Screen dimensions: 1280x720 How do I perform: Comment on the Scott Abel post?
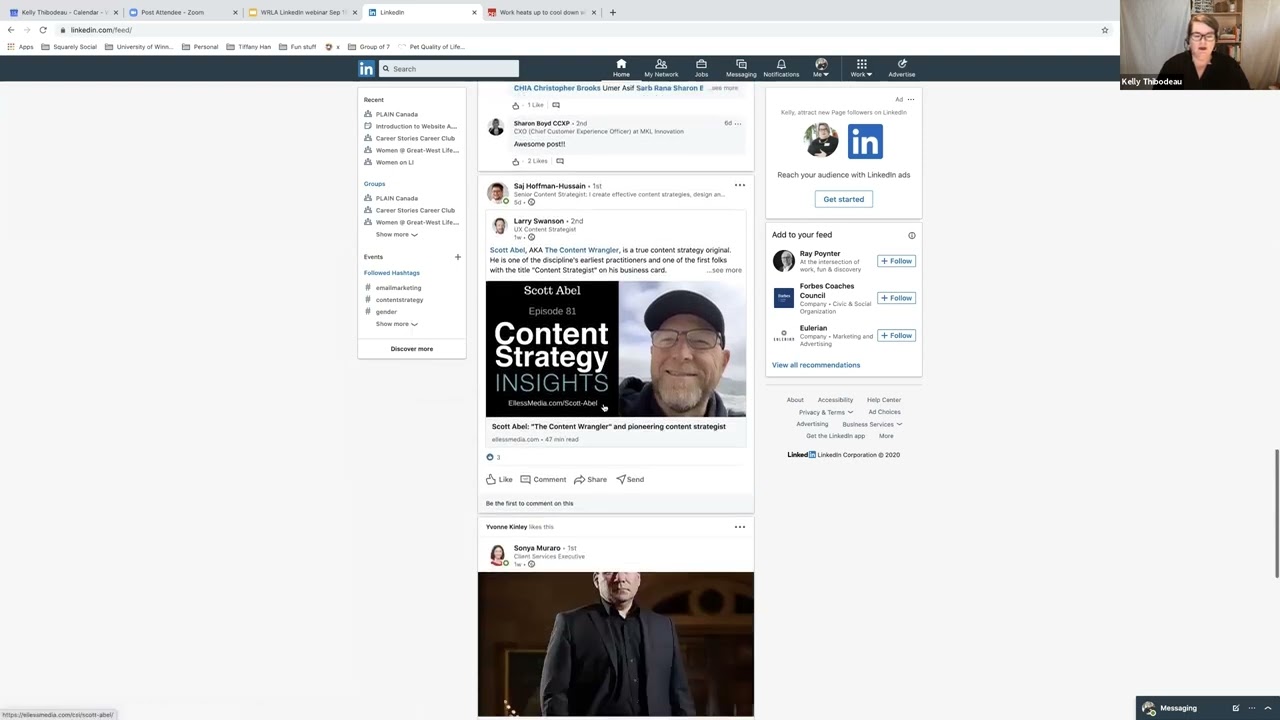[543, 479]
